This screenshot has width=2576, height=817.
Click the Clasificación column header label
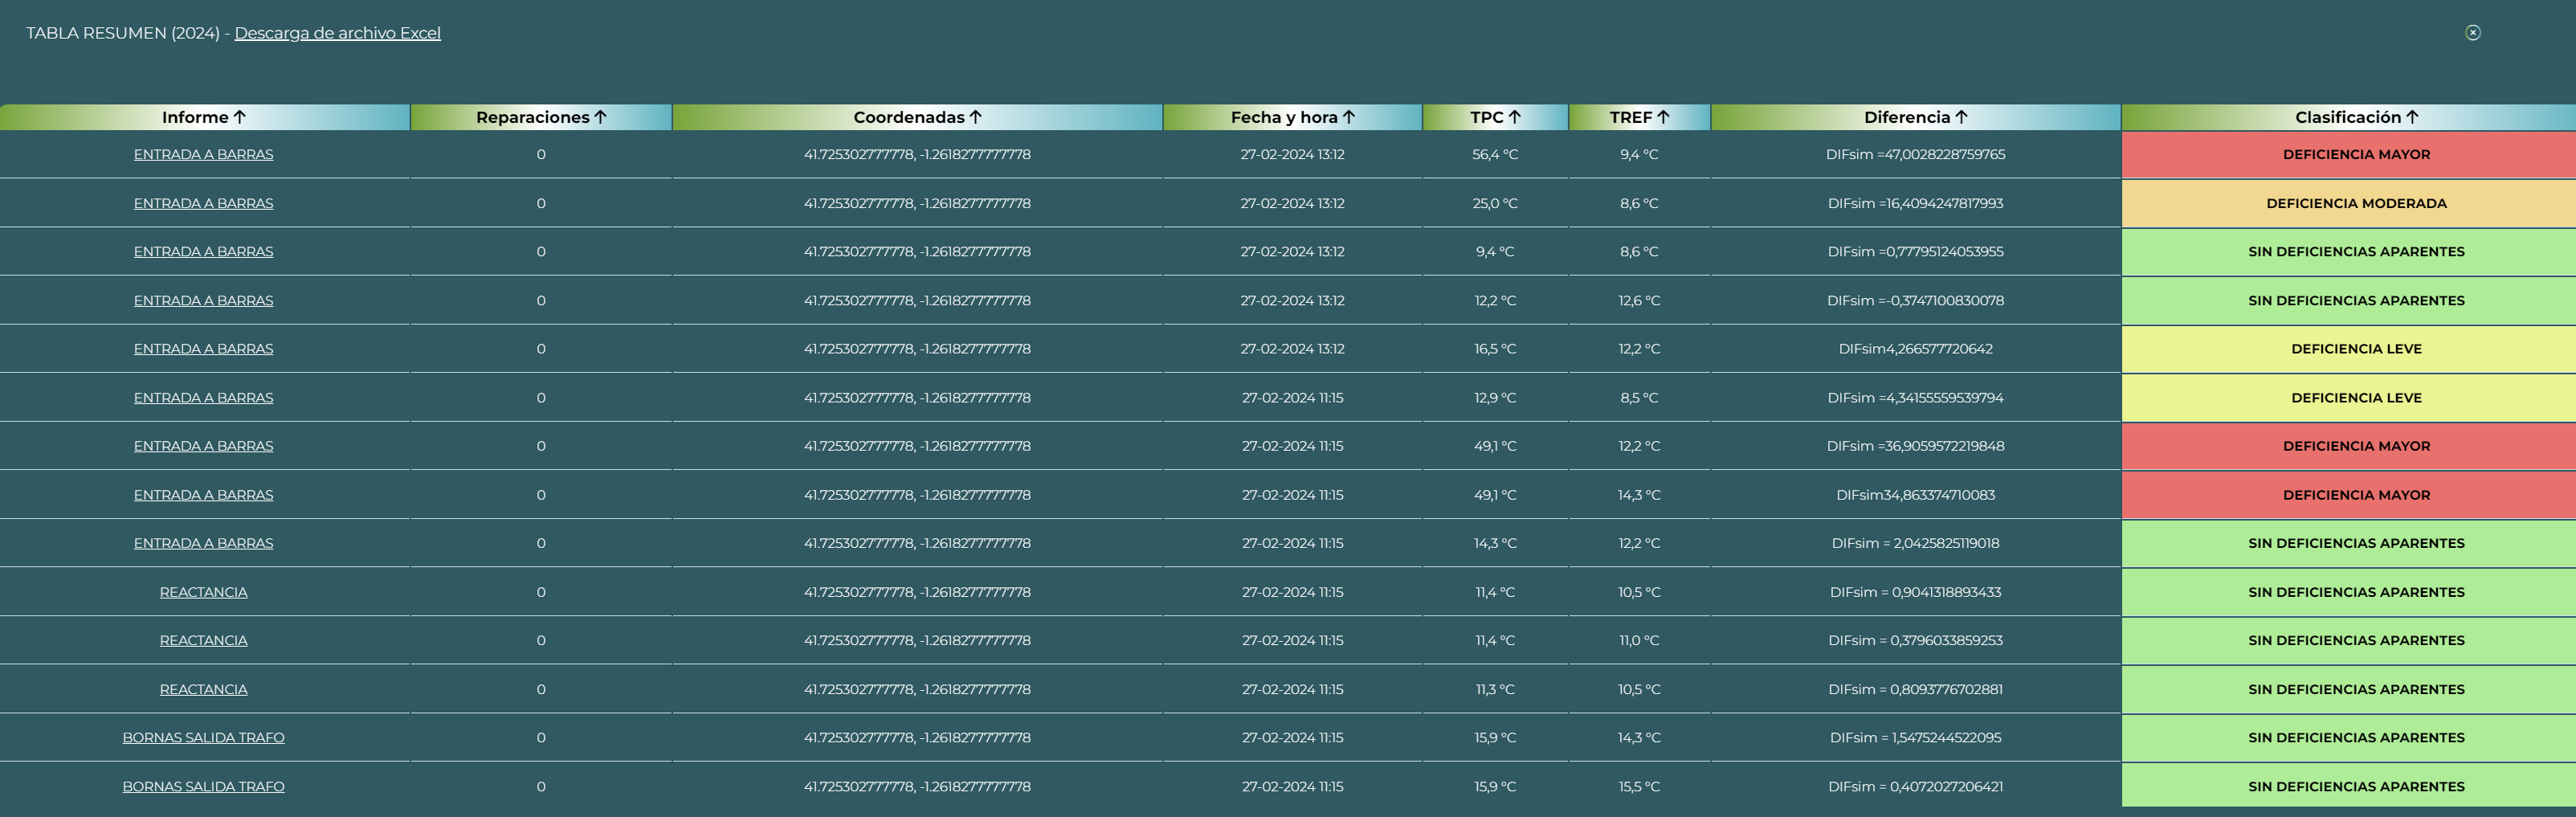[x=2347, y=117]
